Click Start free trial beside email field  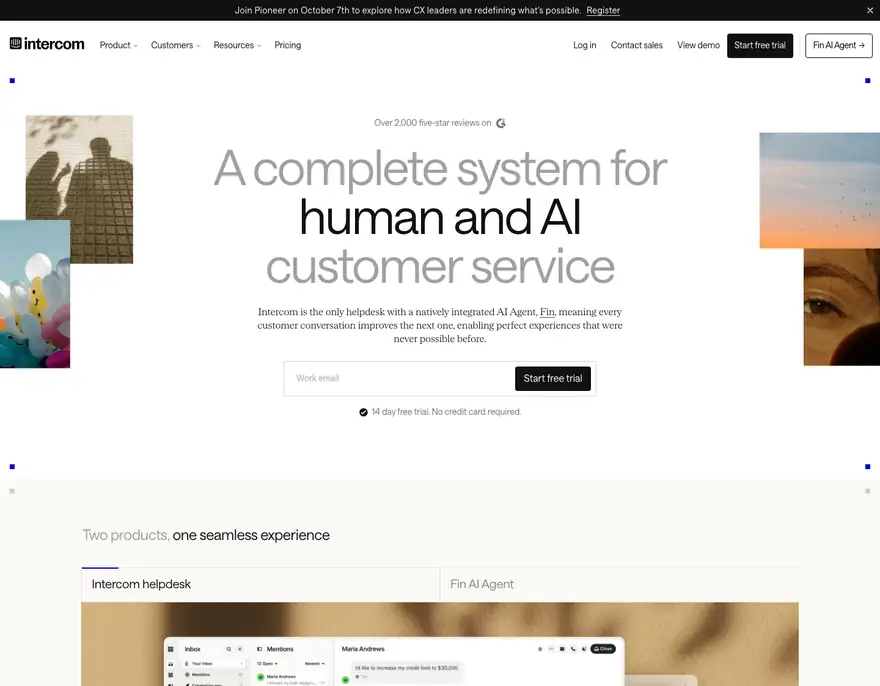(x=553, y=378)
